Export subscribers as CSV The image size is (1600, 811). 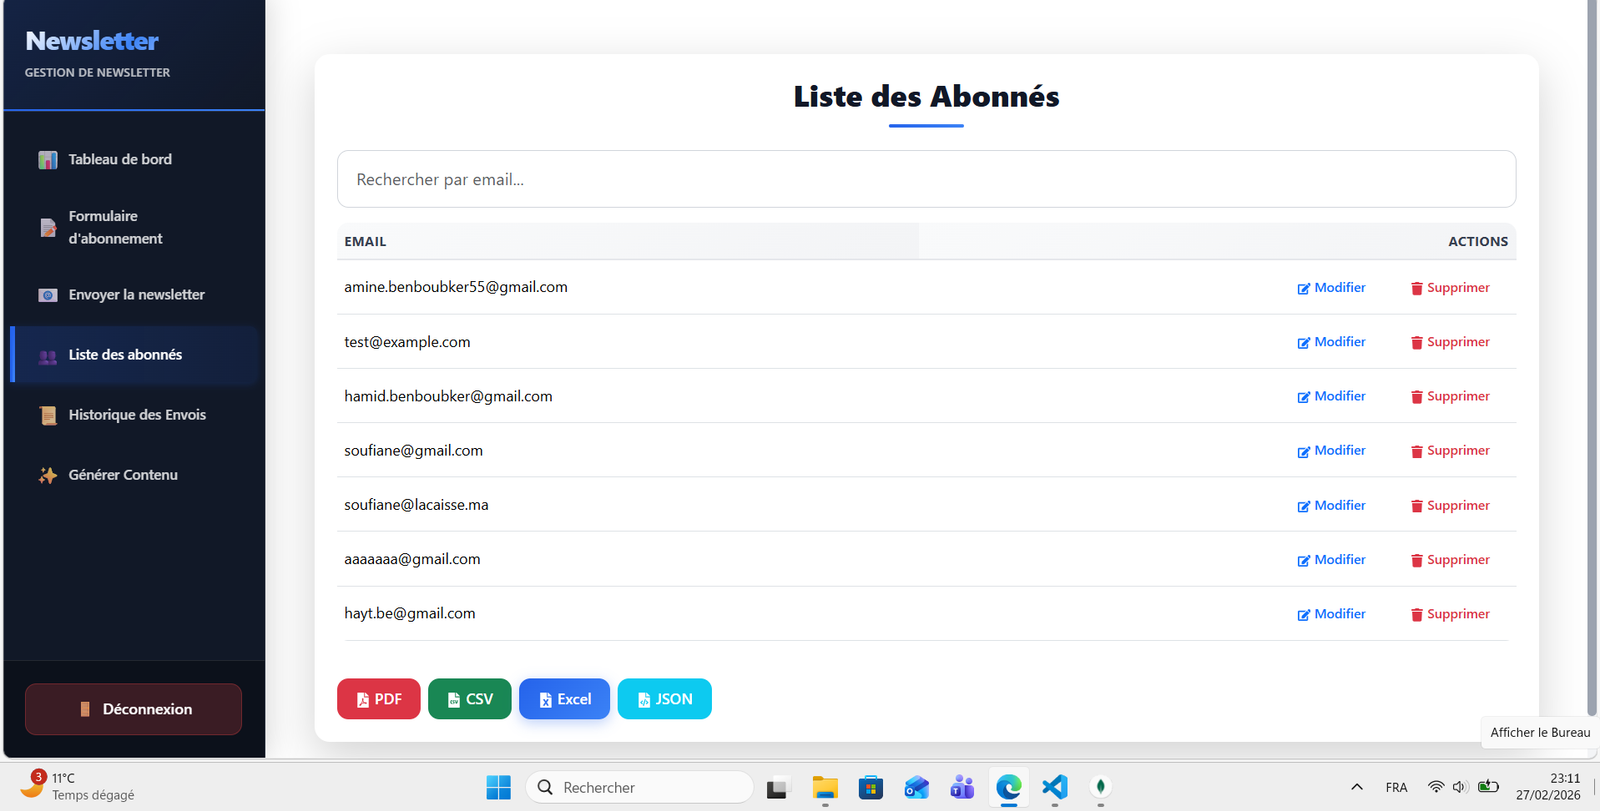469,699
